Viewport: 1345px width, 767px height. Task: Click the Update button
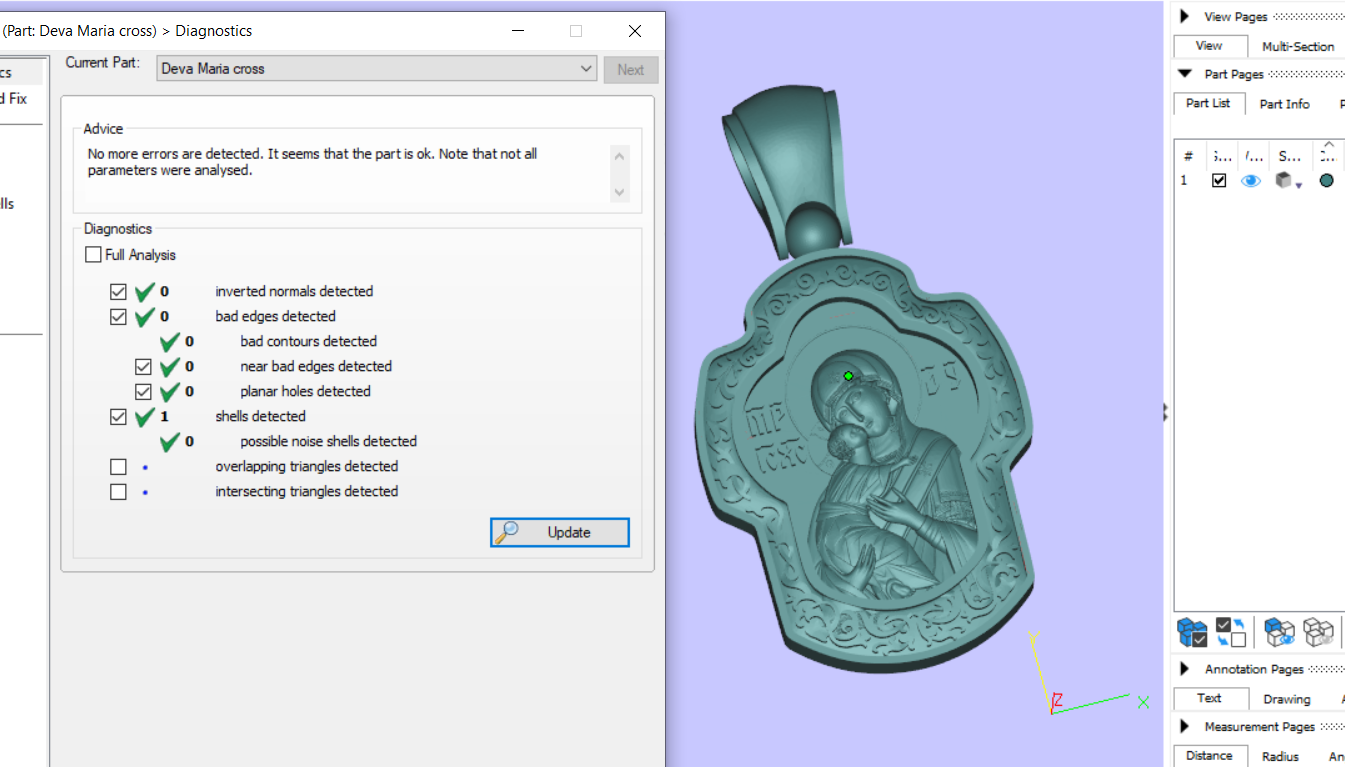pos(560,532)
